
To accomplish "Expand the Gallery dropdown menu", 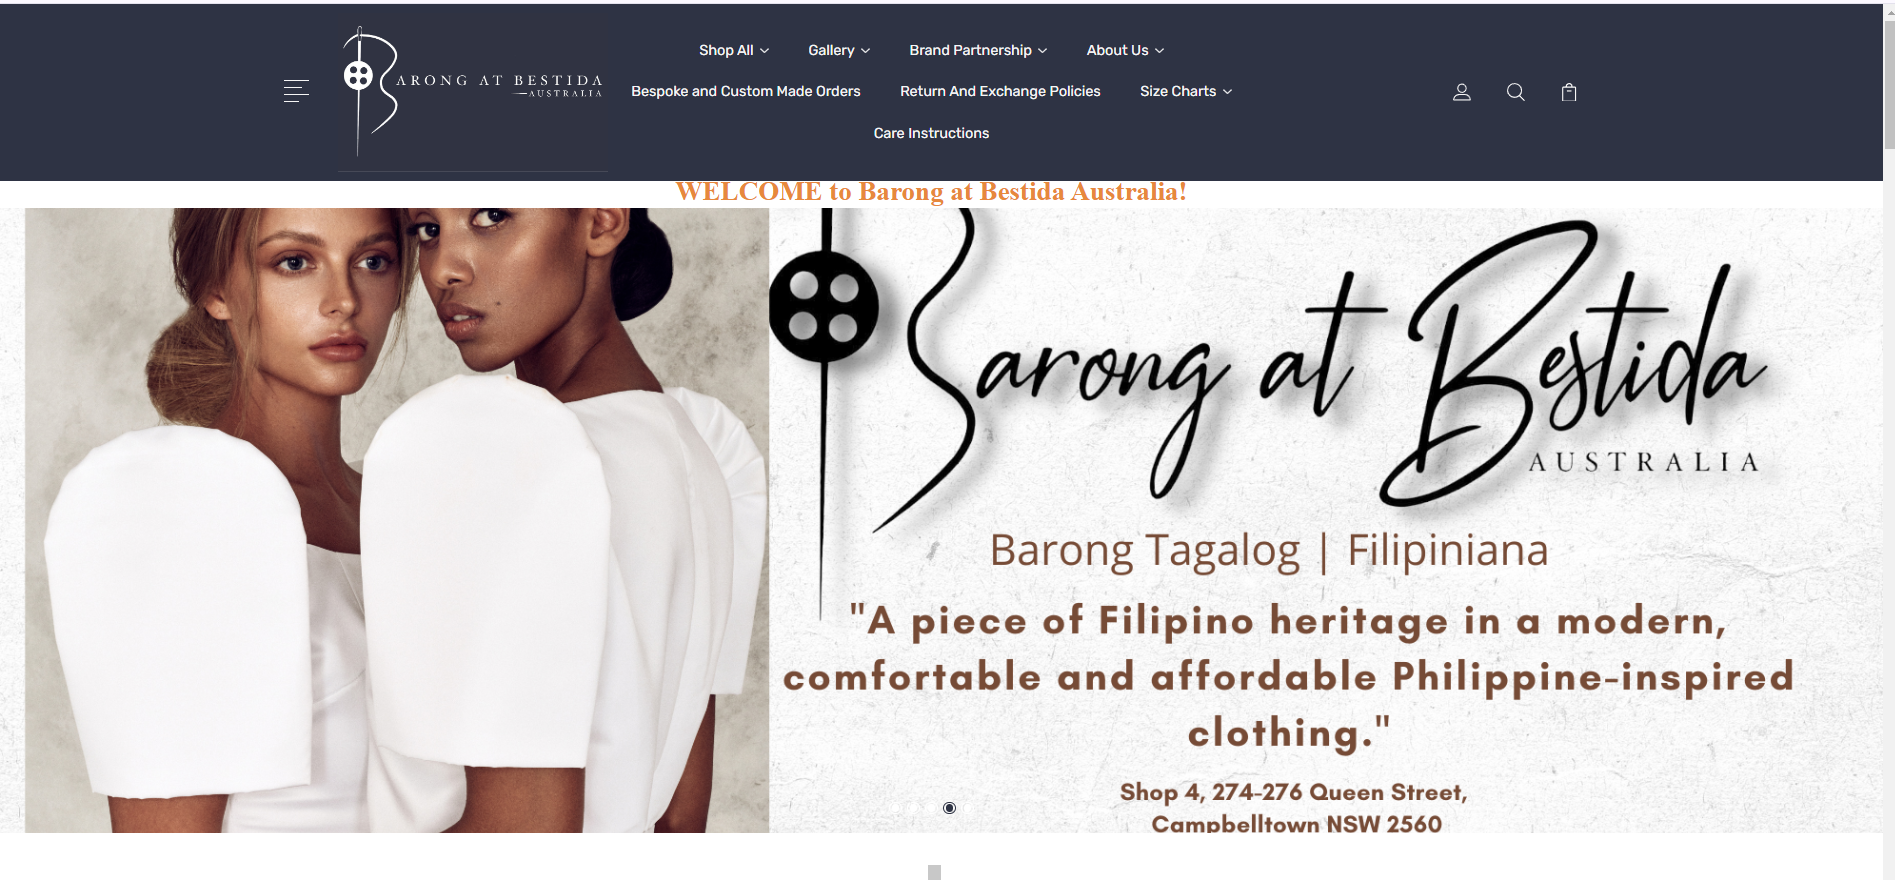I will (839, 50).
